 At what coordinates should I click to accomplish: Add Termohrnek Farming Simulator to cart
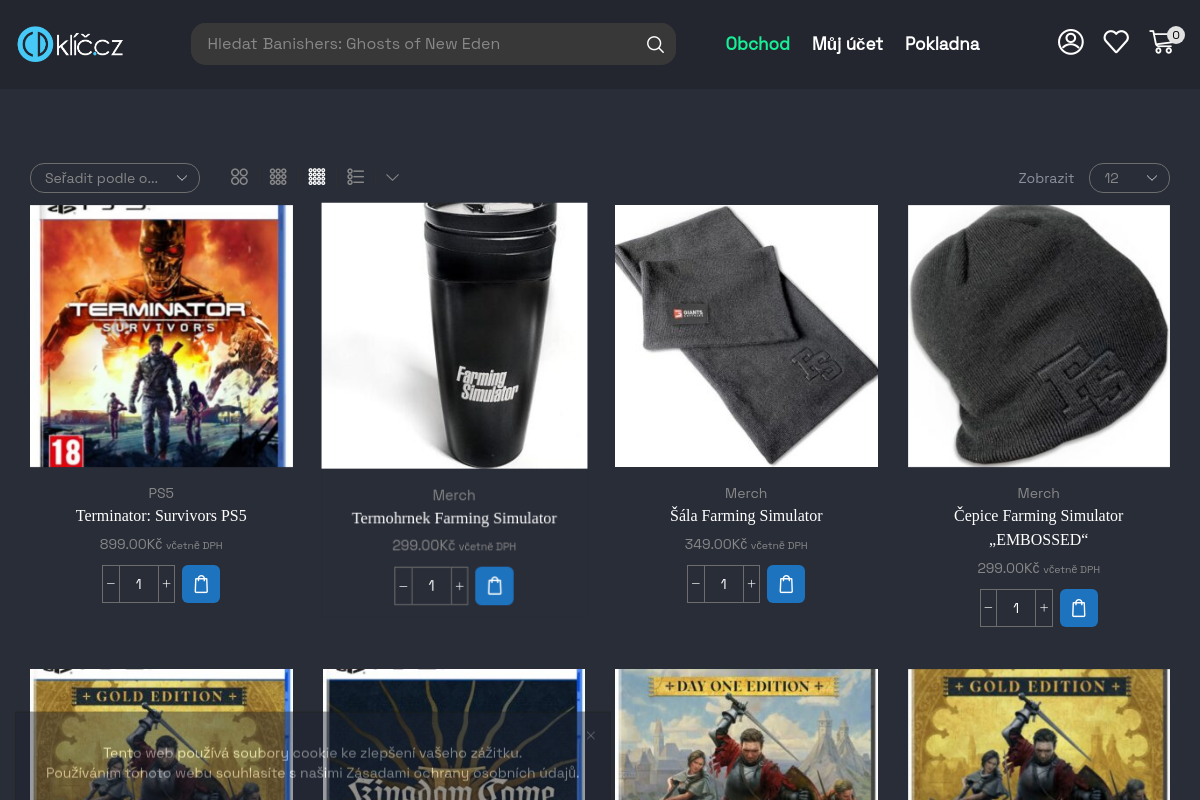(x=494, y=586)
